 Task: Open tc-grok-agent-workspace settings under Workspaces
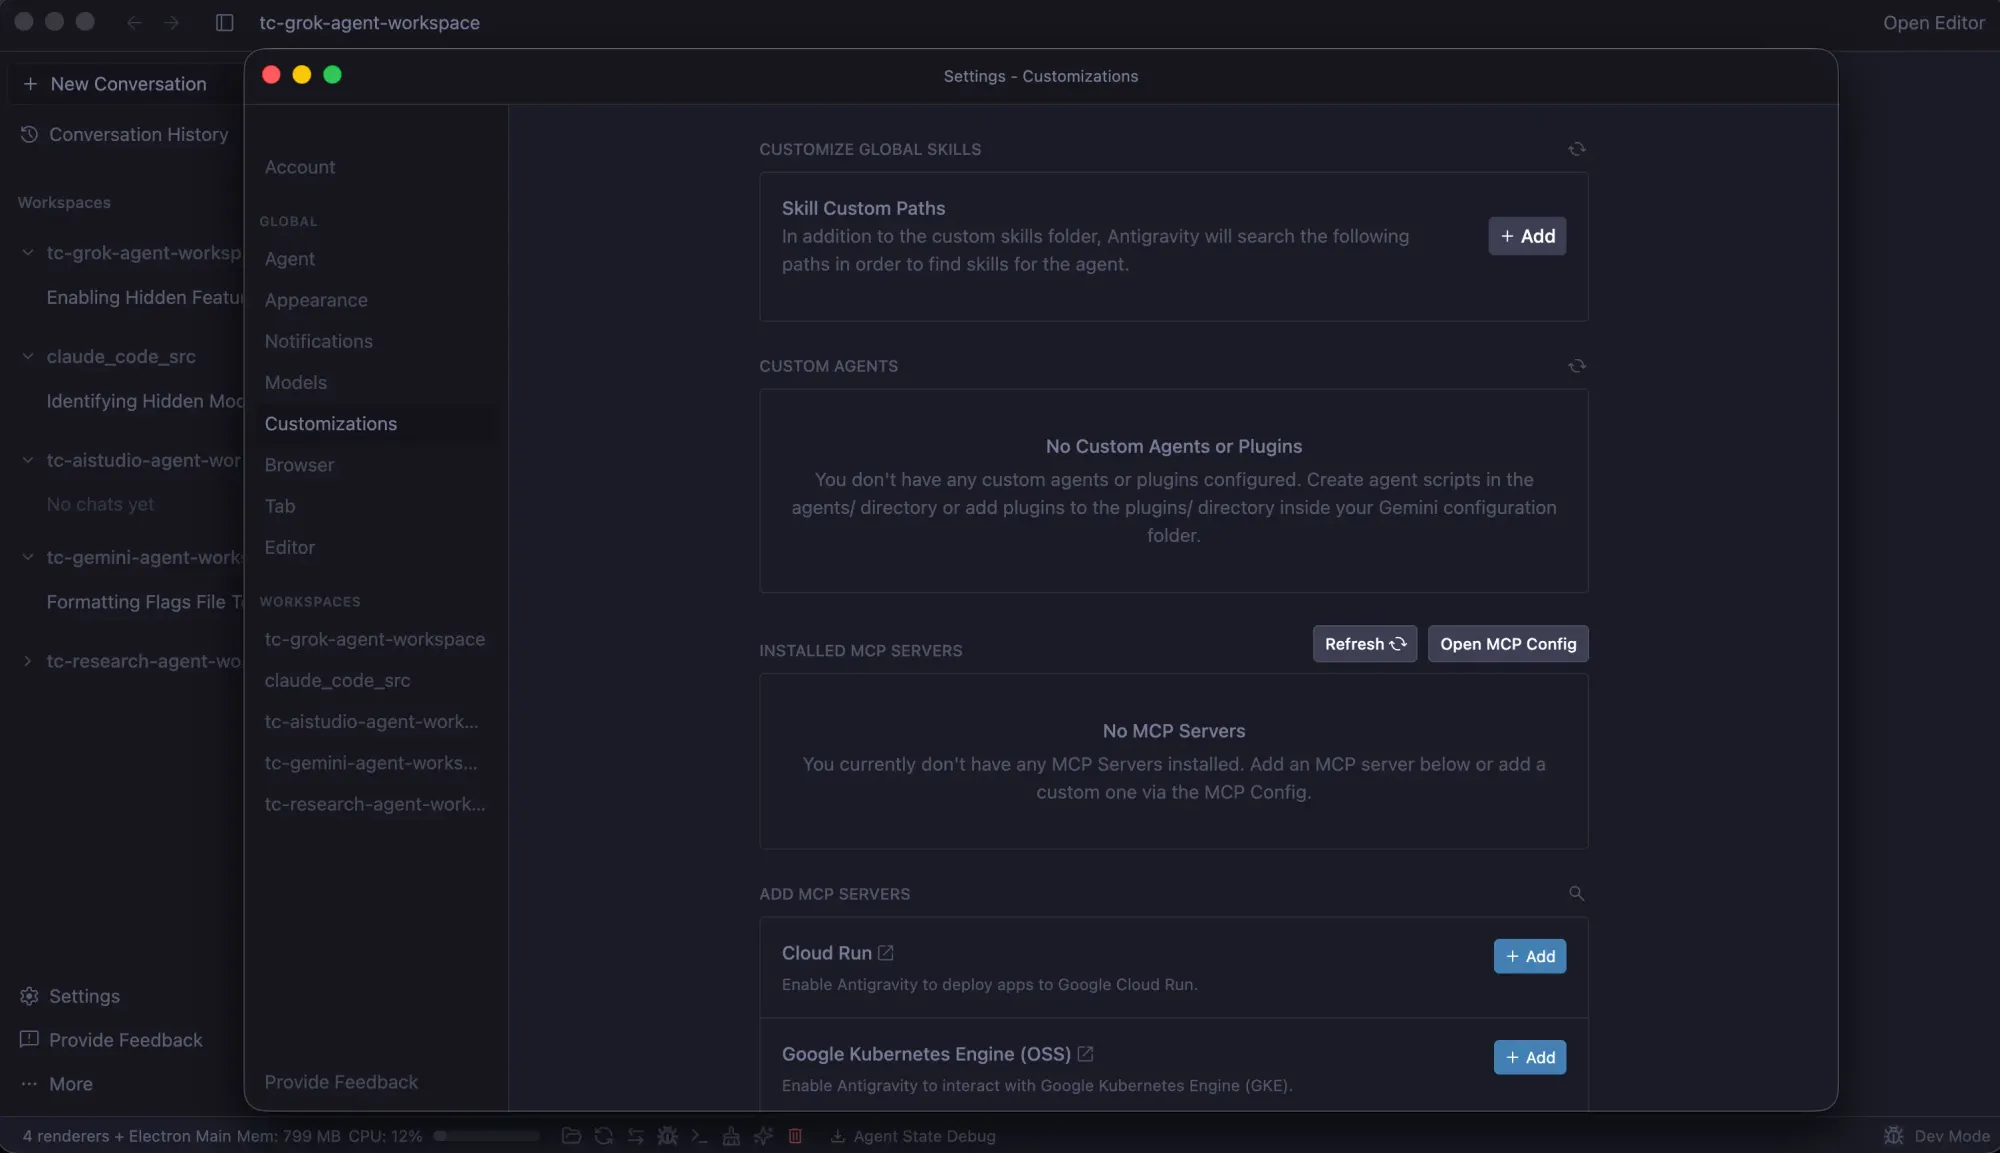[x=375, y=639]
